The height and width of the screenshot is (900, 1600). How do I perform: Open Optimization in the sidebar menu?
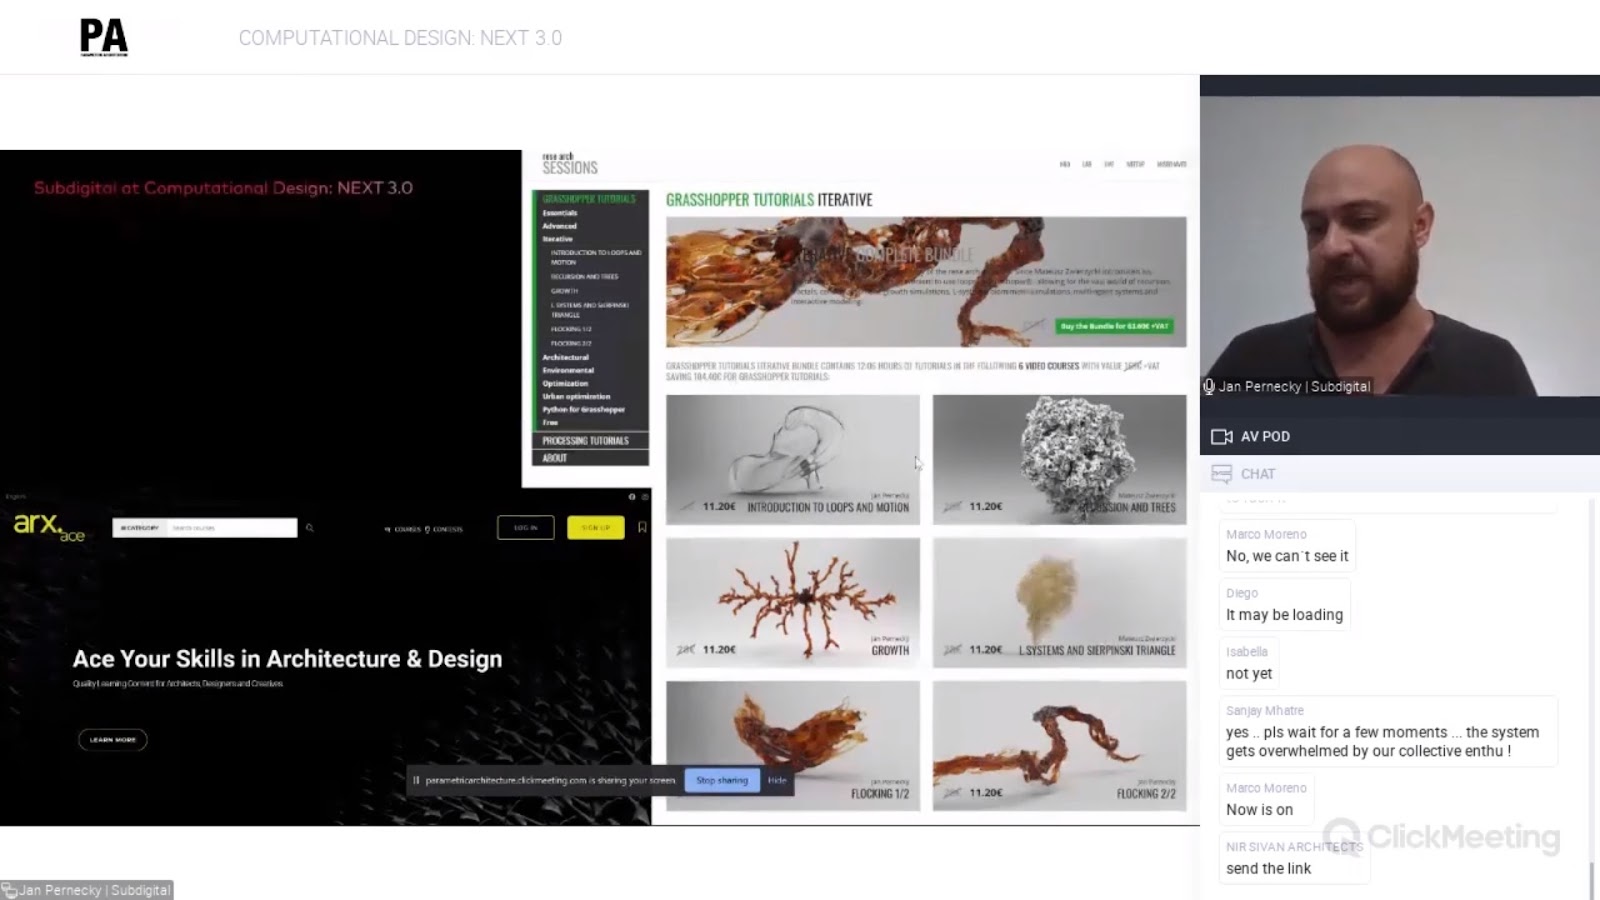click(565, 383)
